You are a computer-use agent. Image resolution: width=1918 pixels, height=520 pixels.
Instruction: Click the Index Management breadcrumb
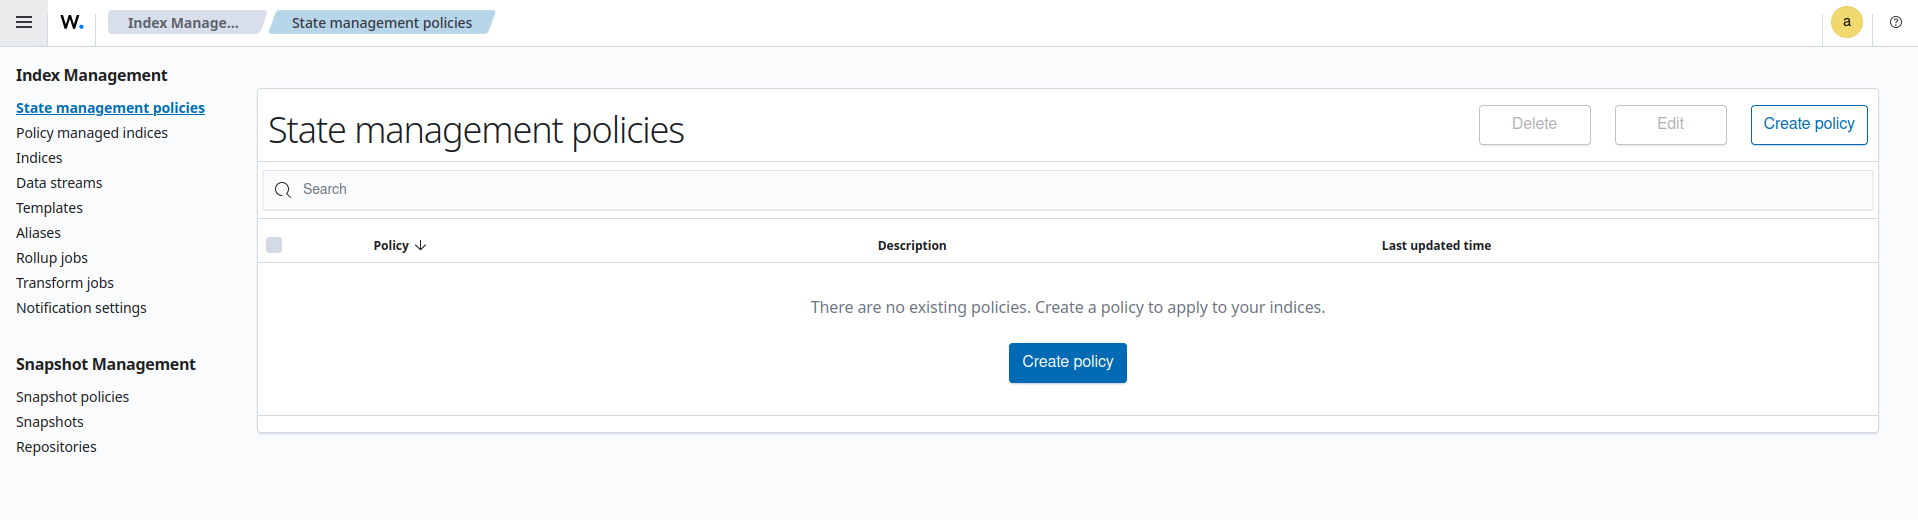[183, 23]
